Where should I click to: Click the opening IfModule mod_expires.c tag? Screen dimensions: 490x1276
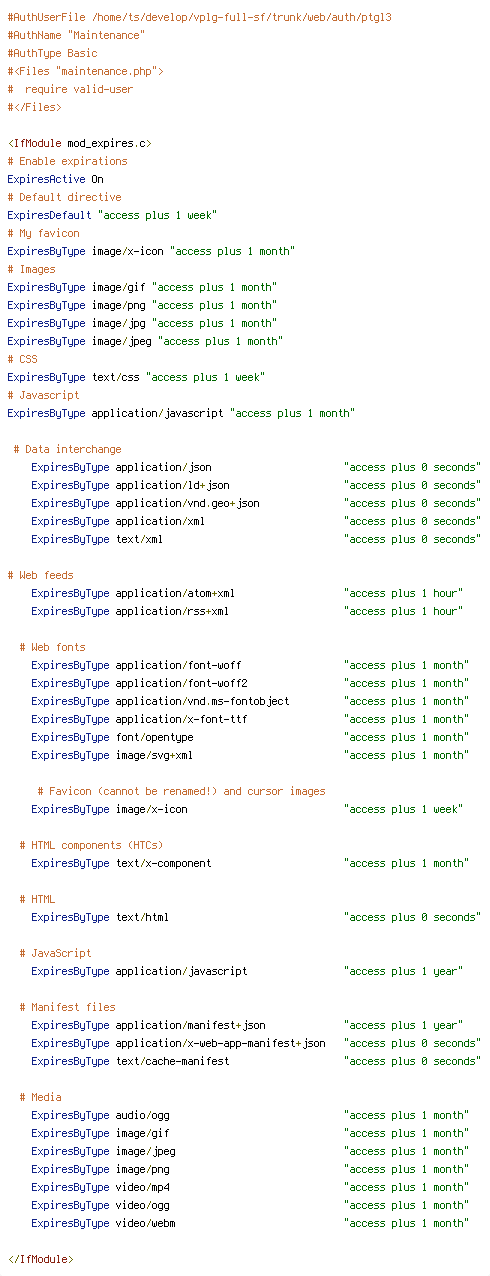tap(79, 144)
